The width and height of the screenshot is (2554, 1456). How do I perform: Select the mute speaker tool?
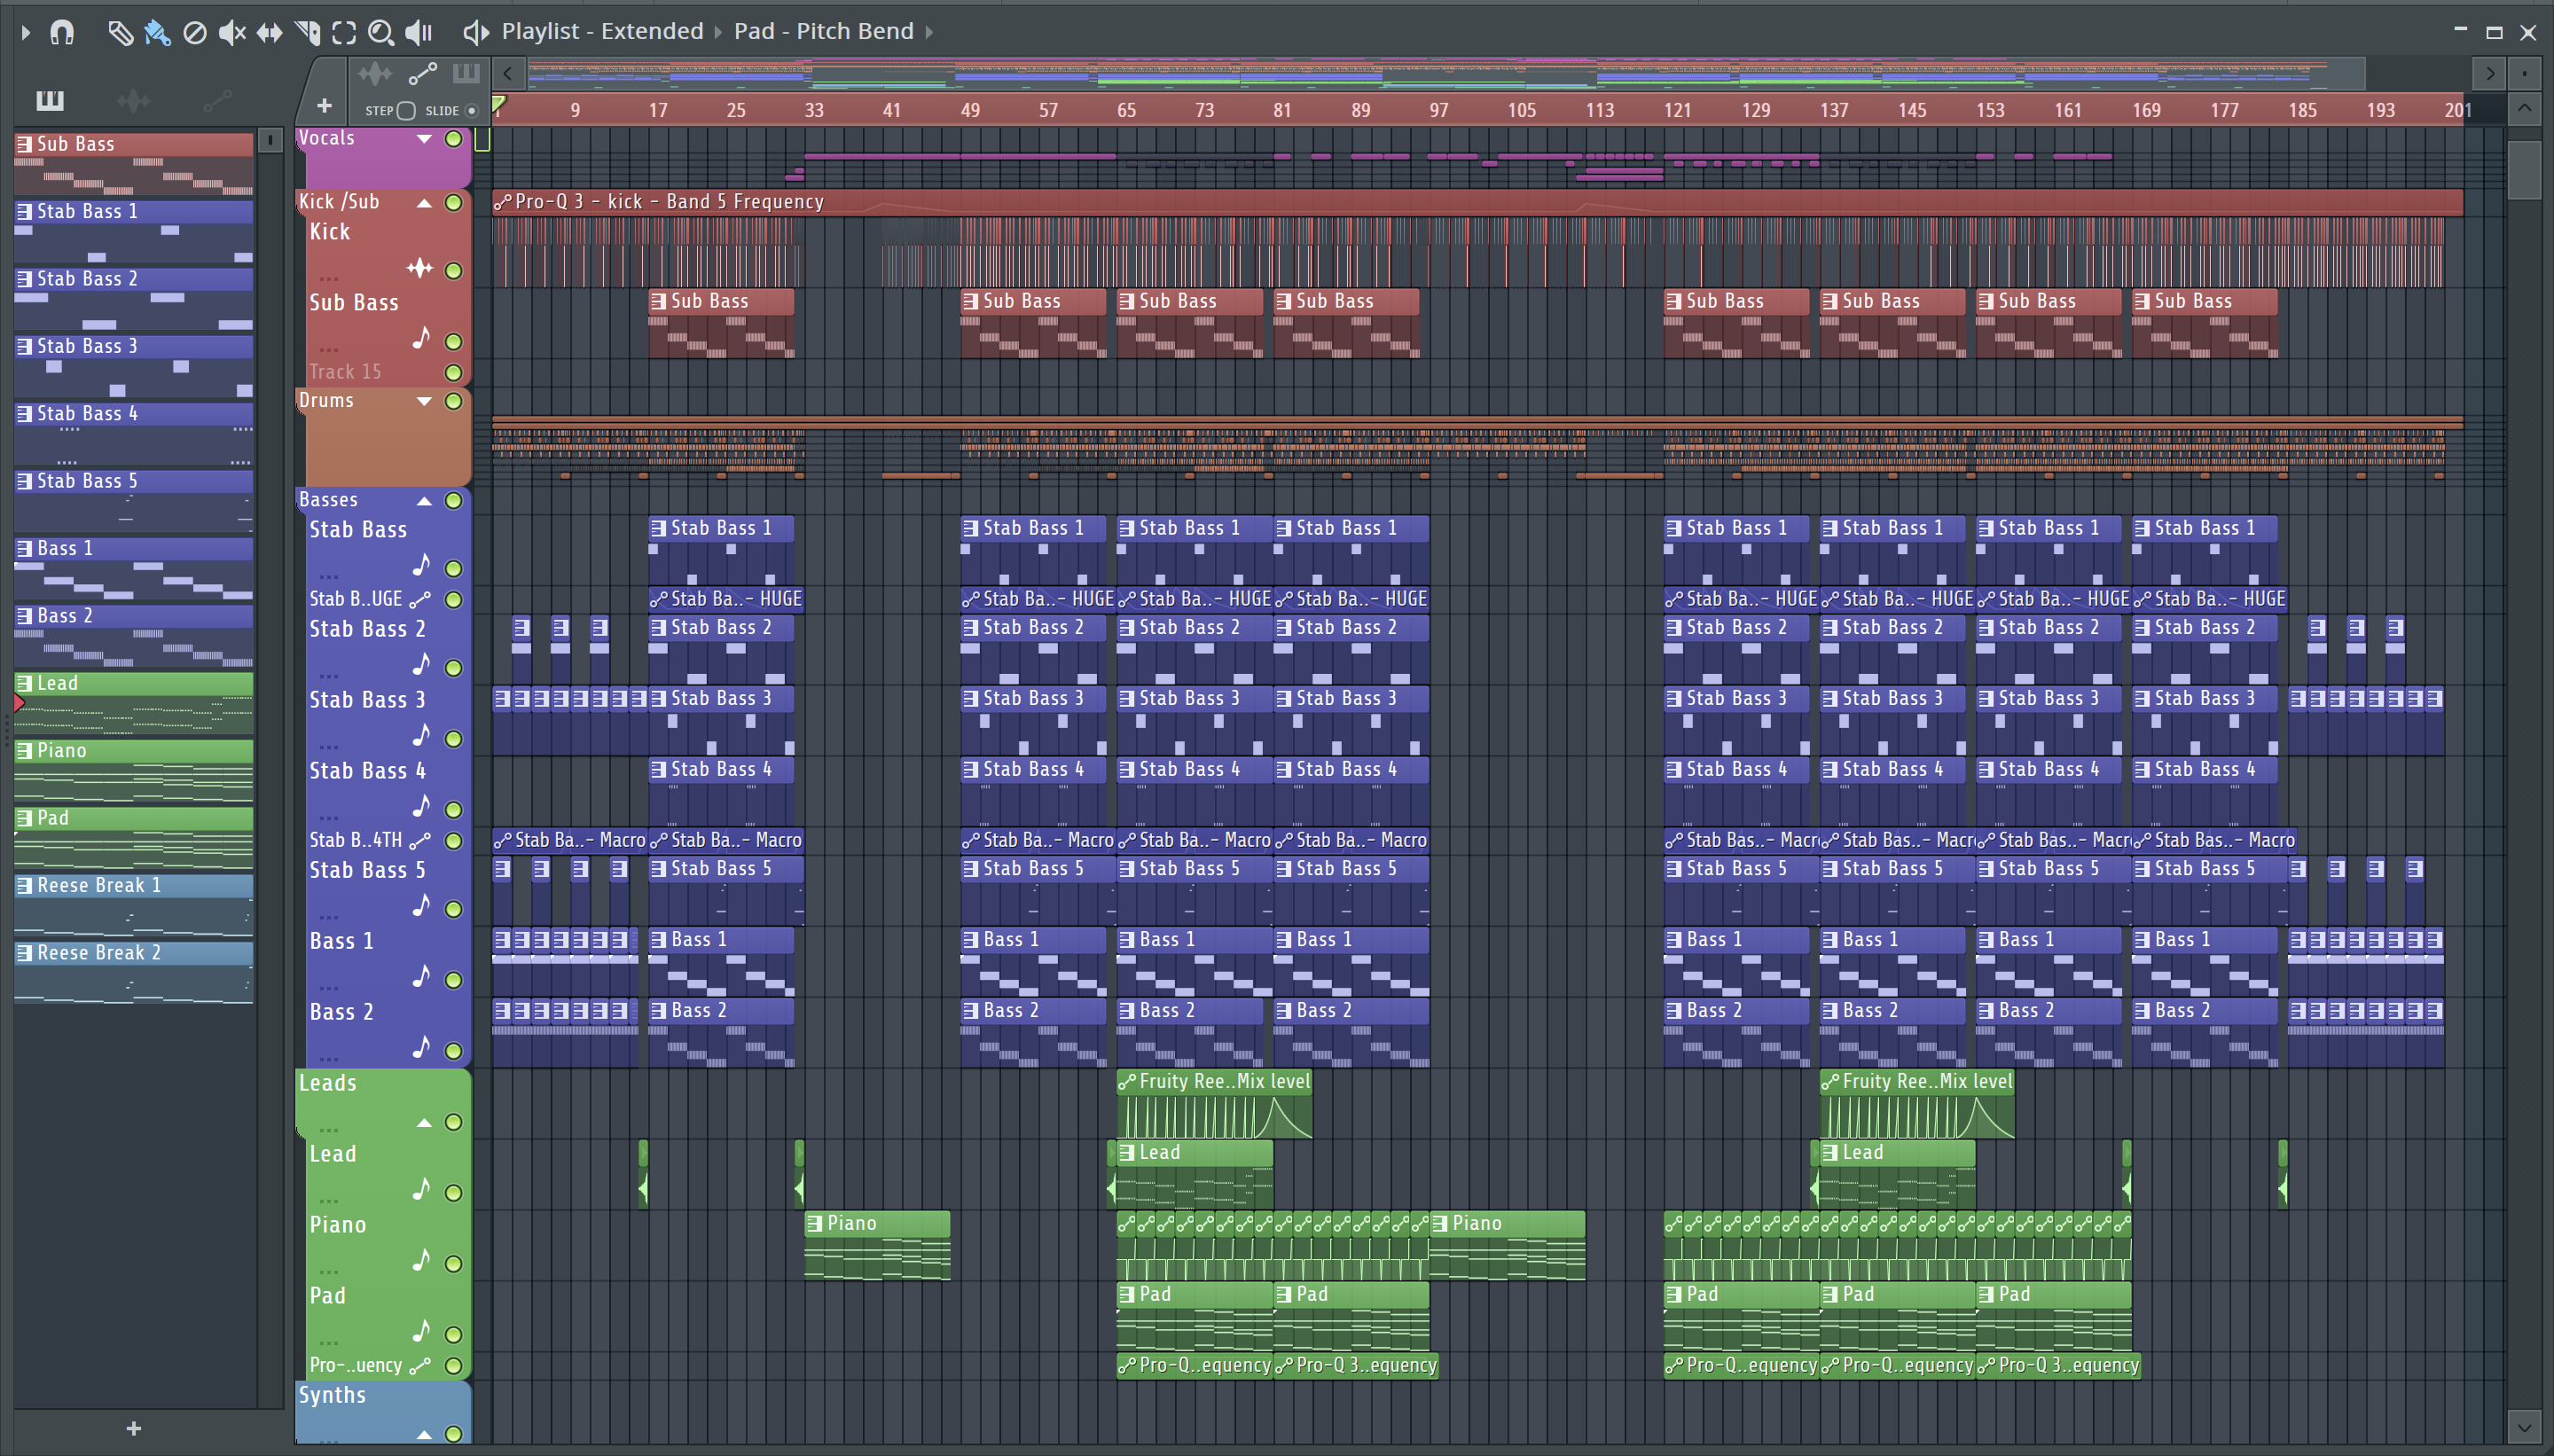click(232, 32)
